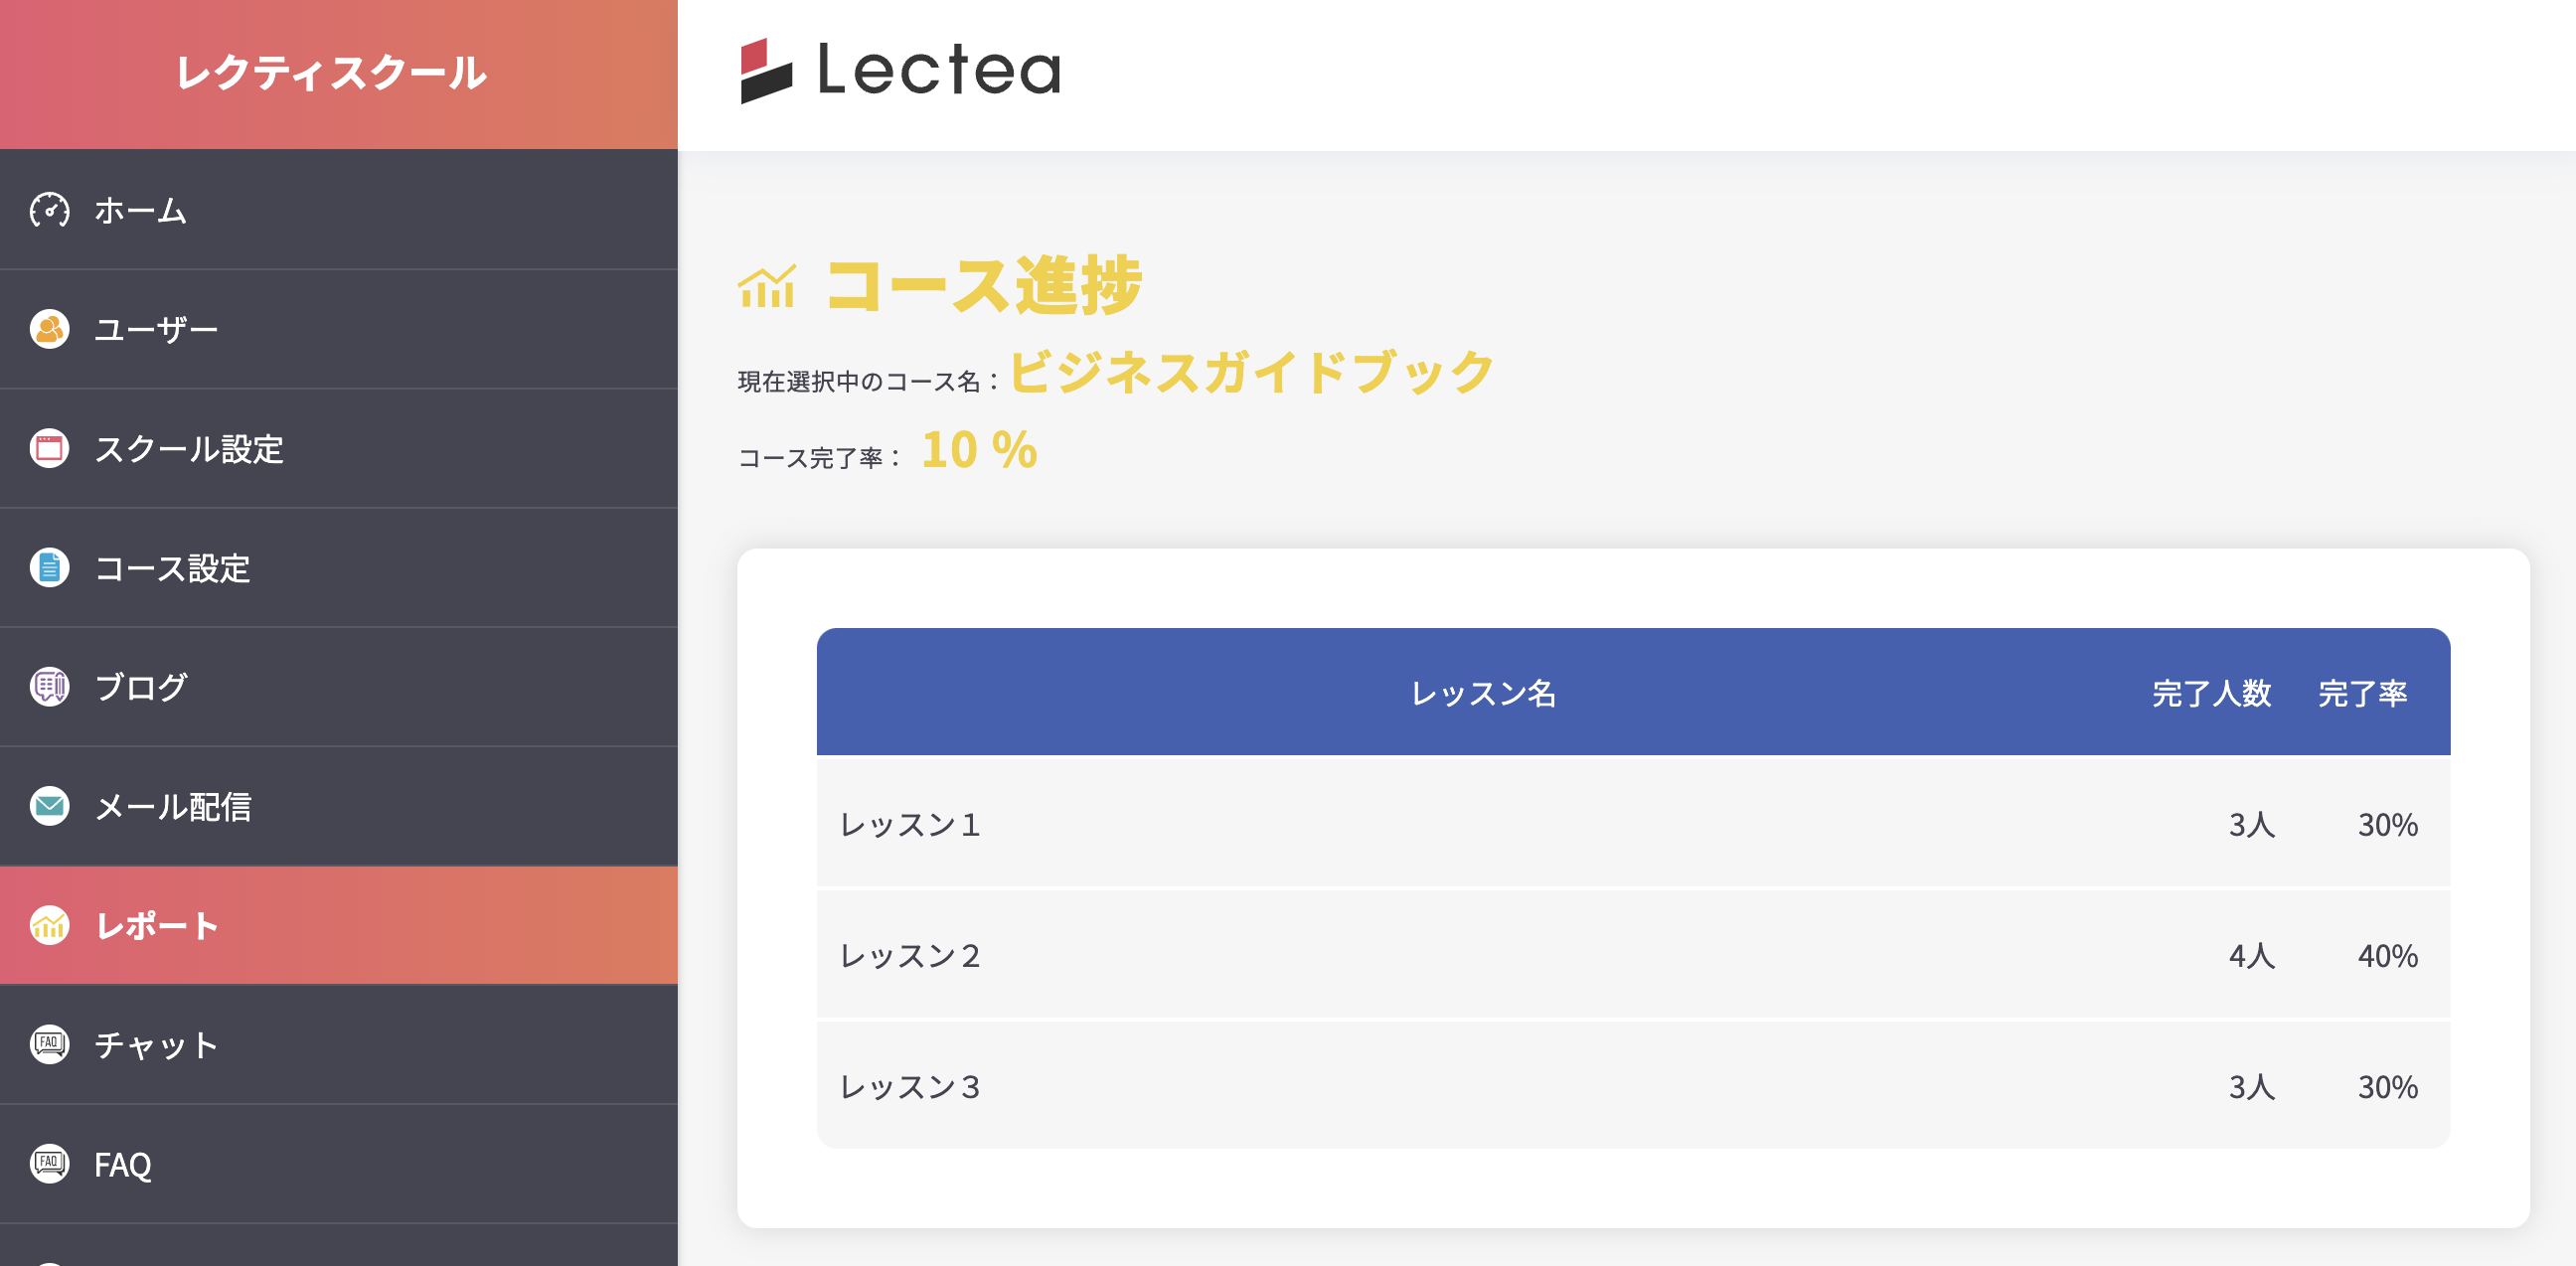Click the レクティスクール school title
Image resolution: width=2576 pixels, height=1266 pixels.
pos(331,73)
